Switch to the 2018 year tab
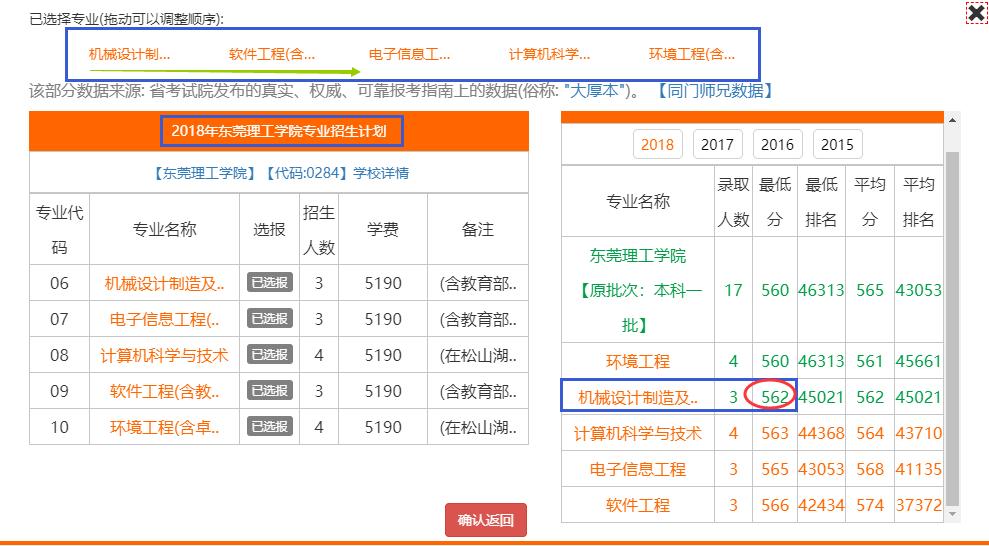 click(x=657, y=144)
